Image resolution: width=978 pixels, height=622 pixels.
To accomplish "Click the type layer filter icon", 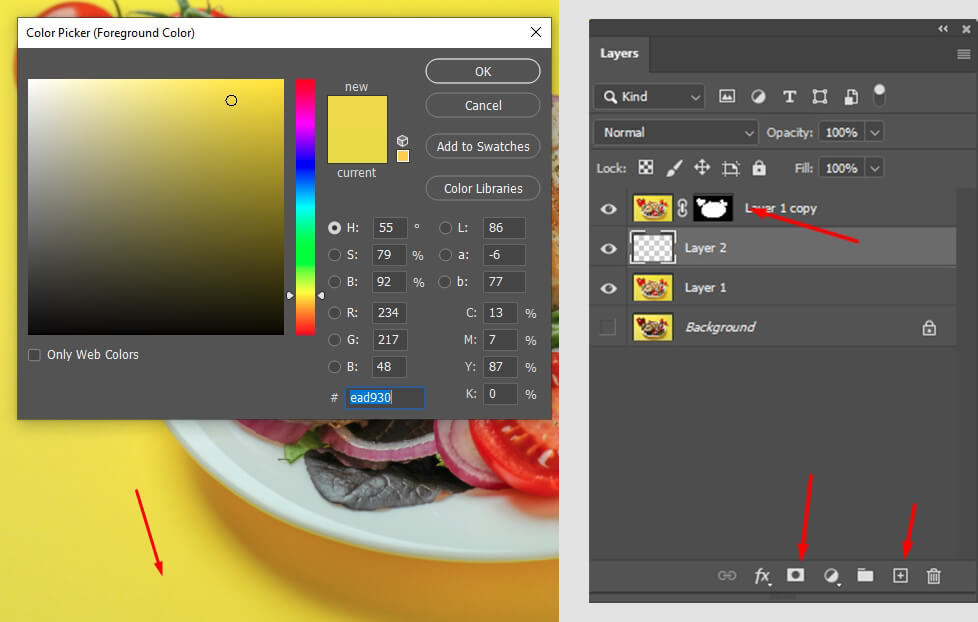I will pyautogui.click(x=789, y=97).
